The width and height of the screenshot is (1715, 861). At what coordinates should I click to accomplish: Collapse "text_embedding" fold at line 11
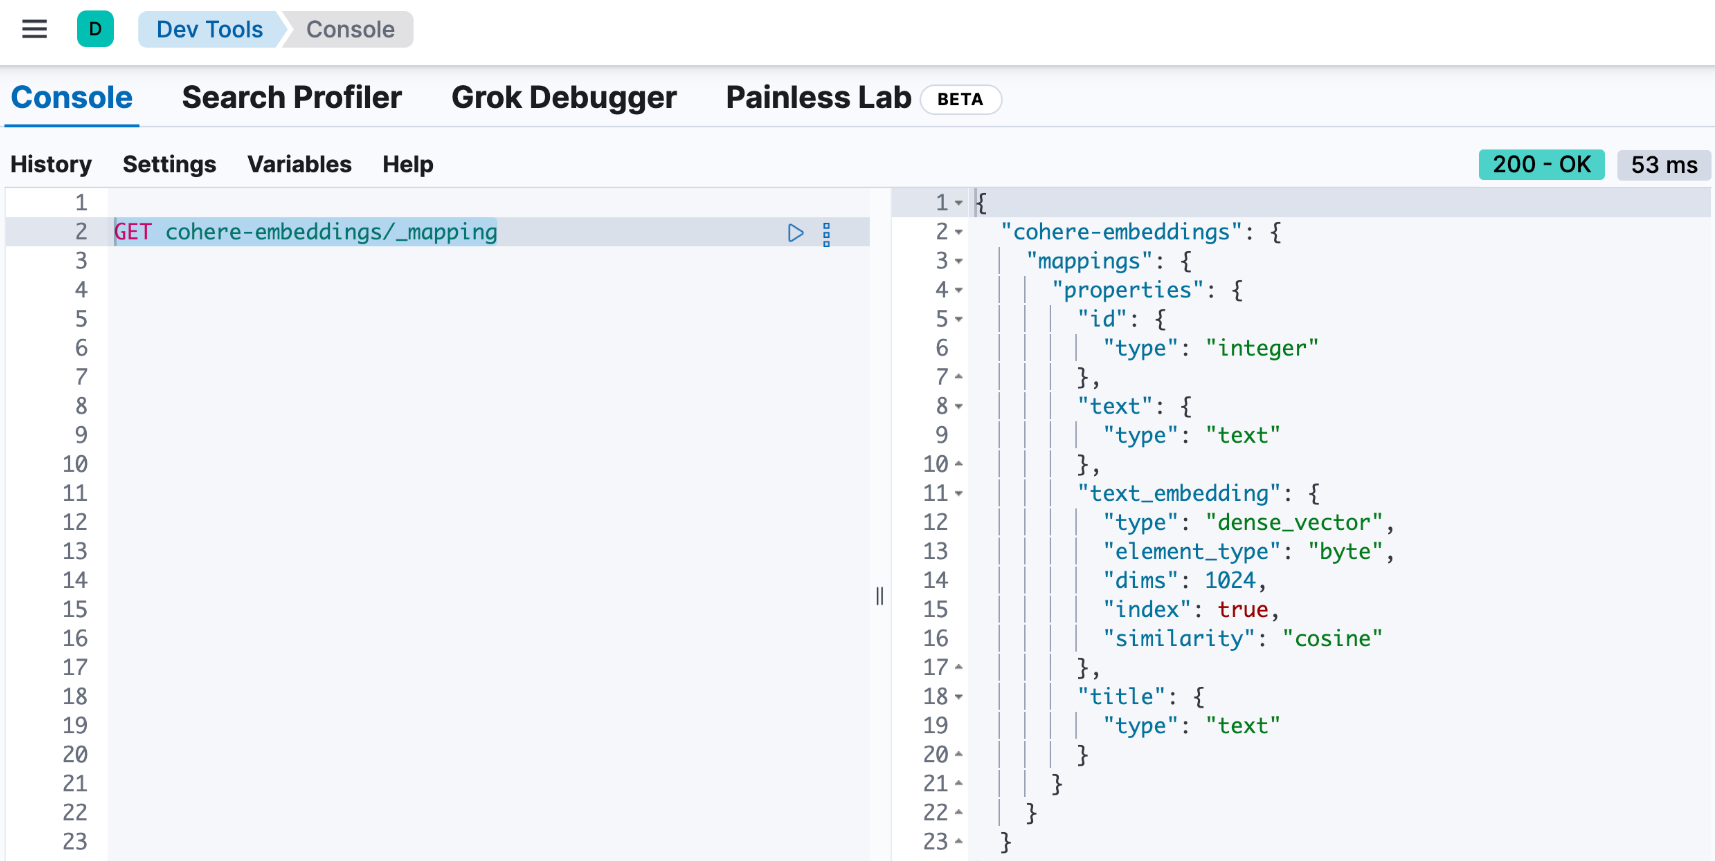pyautogui.click(x=958, y=493)
